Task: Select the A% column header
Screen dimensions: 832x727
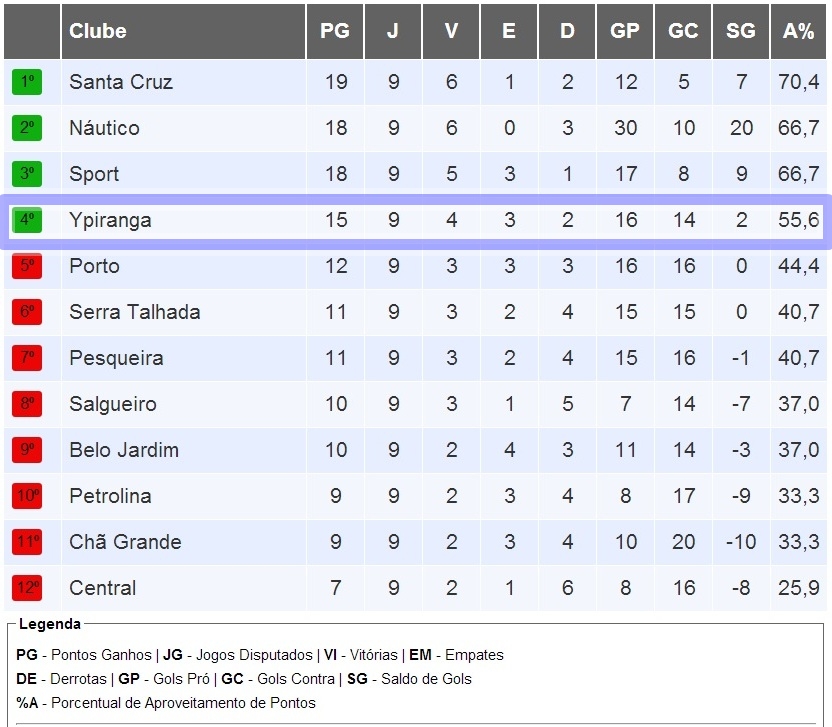Action: coord(799,31)
